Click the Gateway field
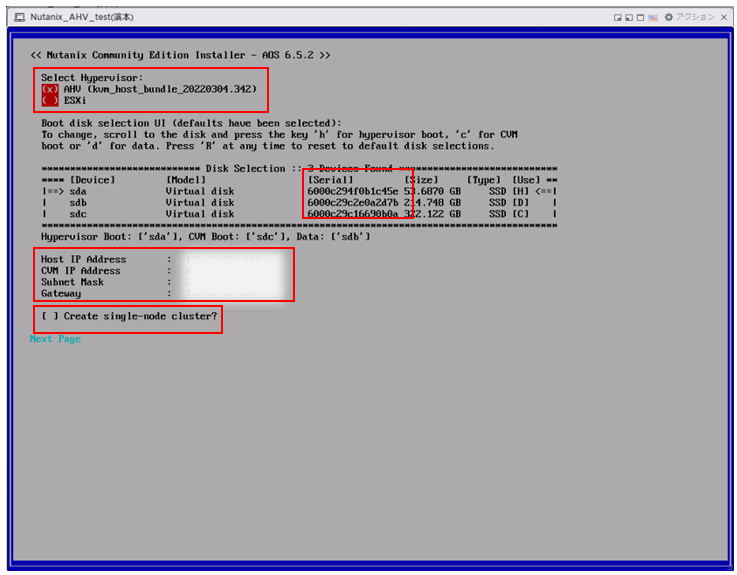 click(231, 293)
